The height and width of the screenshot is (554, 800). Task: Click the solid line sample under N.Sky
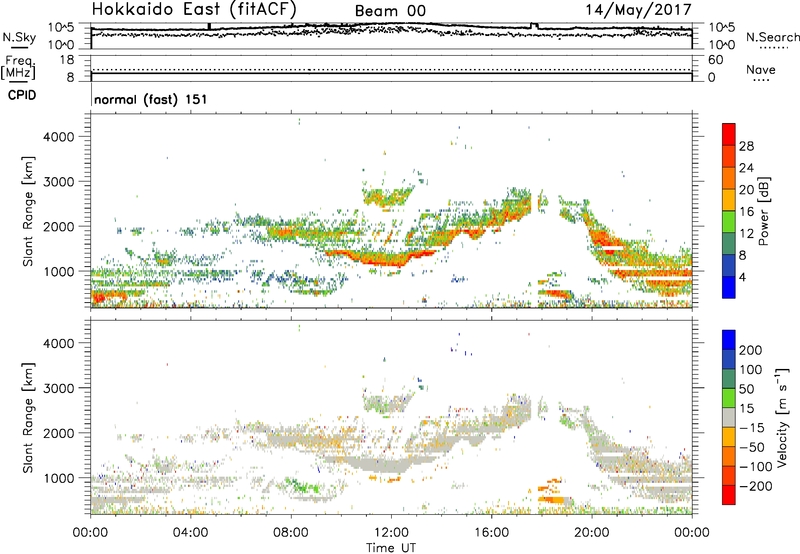coord(20,47)
